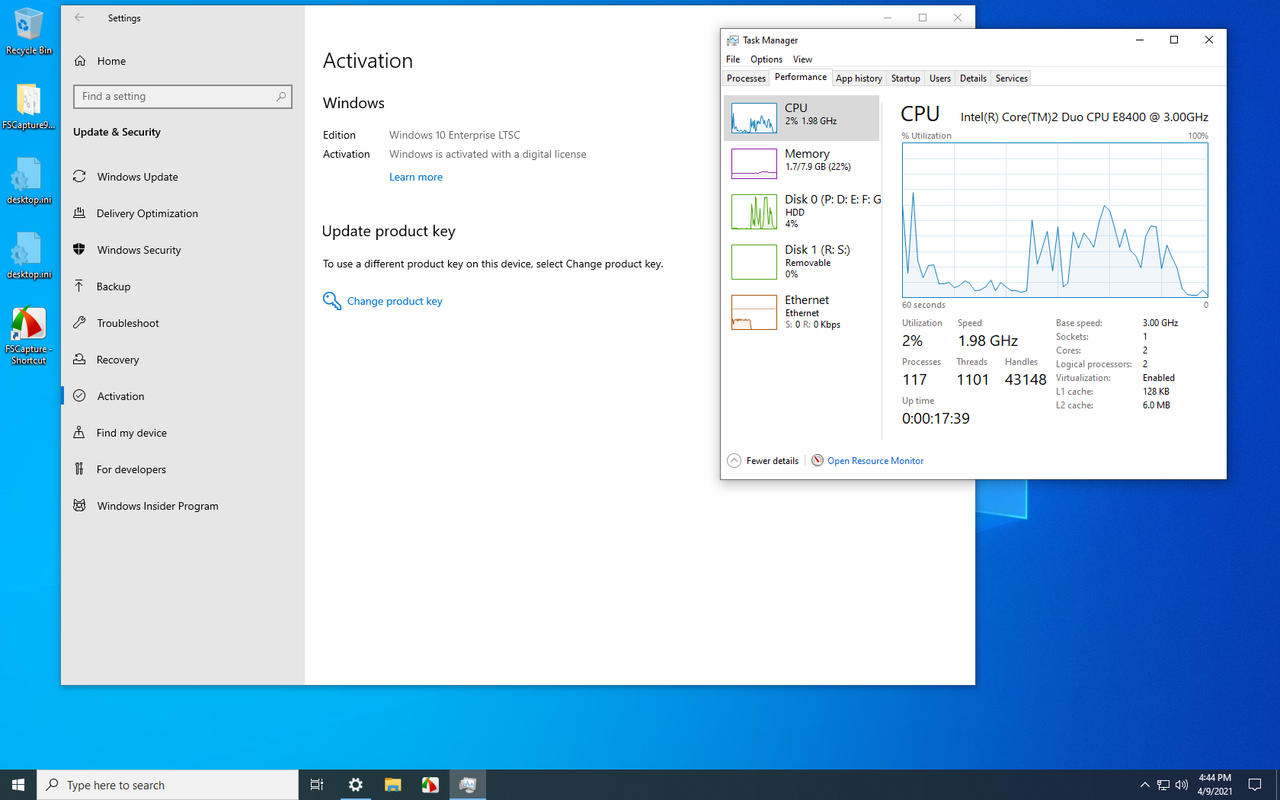Image resolution: width=1280 pixels, height=800 pixels.
Task: Click the Resource Monitor icon in Task Manager
Action: coord(817,461)
